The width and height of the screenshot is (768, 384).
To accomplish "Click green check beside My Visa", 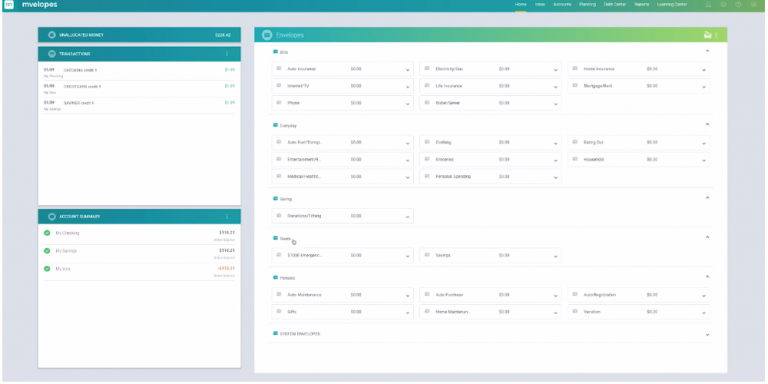I will click(47, 269).
